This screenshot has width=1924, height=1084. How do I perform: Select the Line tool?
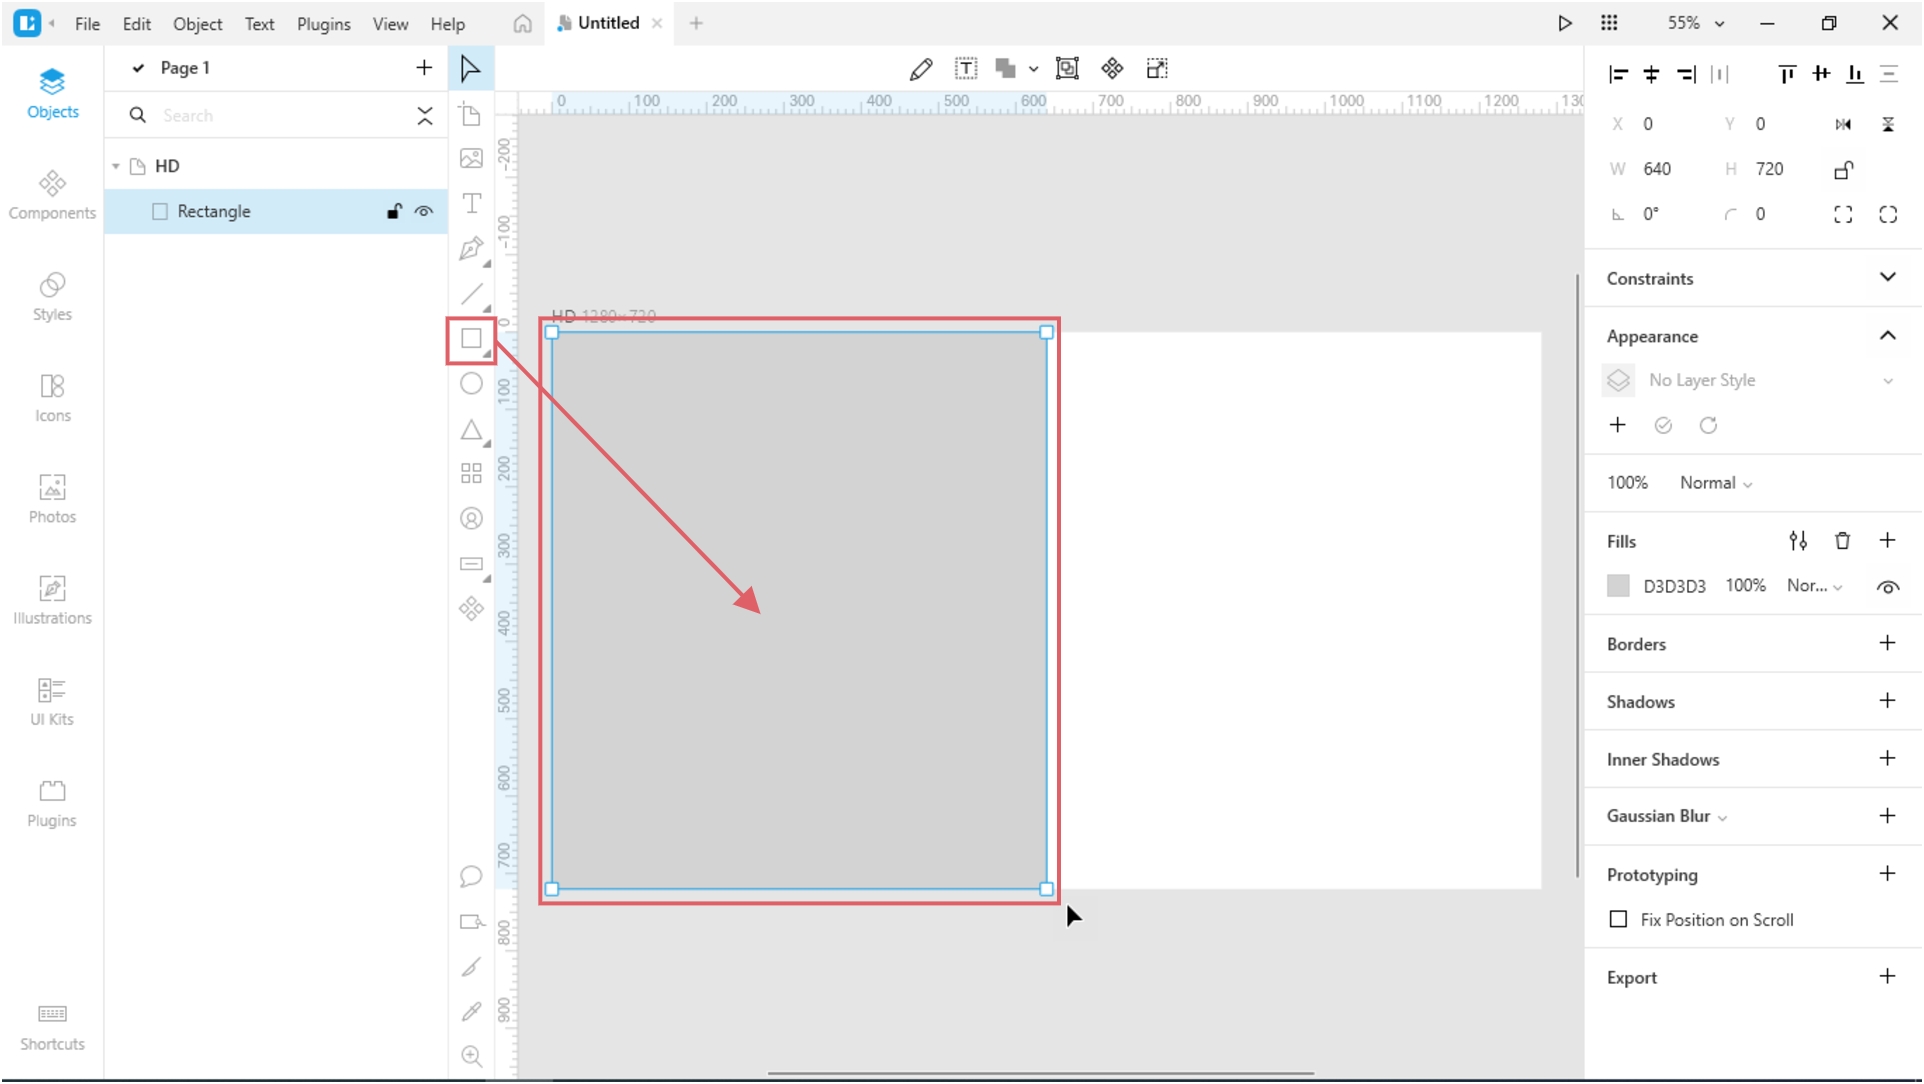click(471, 294)
